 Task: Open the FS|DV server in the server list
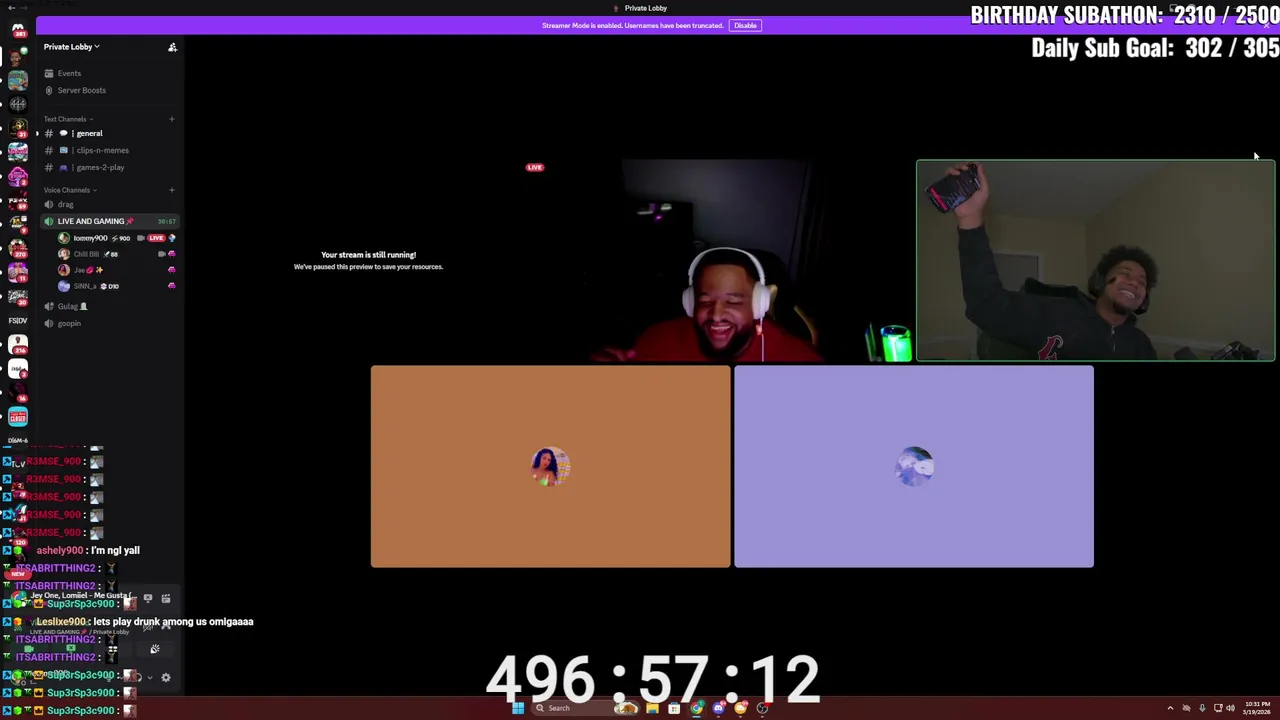tap(18, 320)
